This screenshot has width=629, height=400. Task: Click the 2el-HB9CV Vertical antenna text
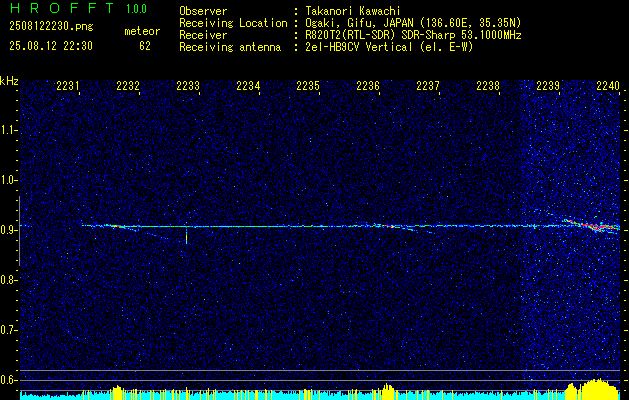point(387,47)
